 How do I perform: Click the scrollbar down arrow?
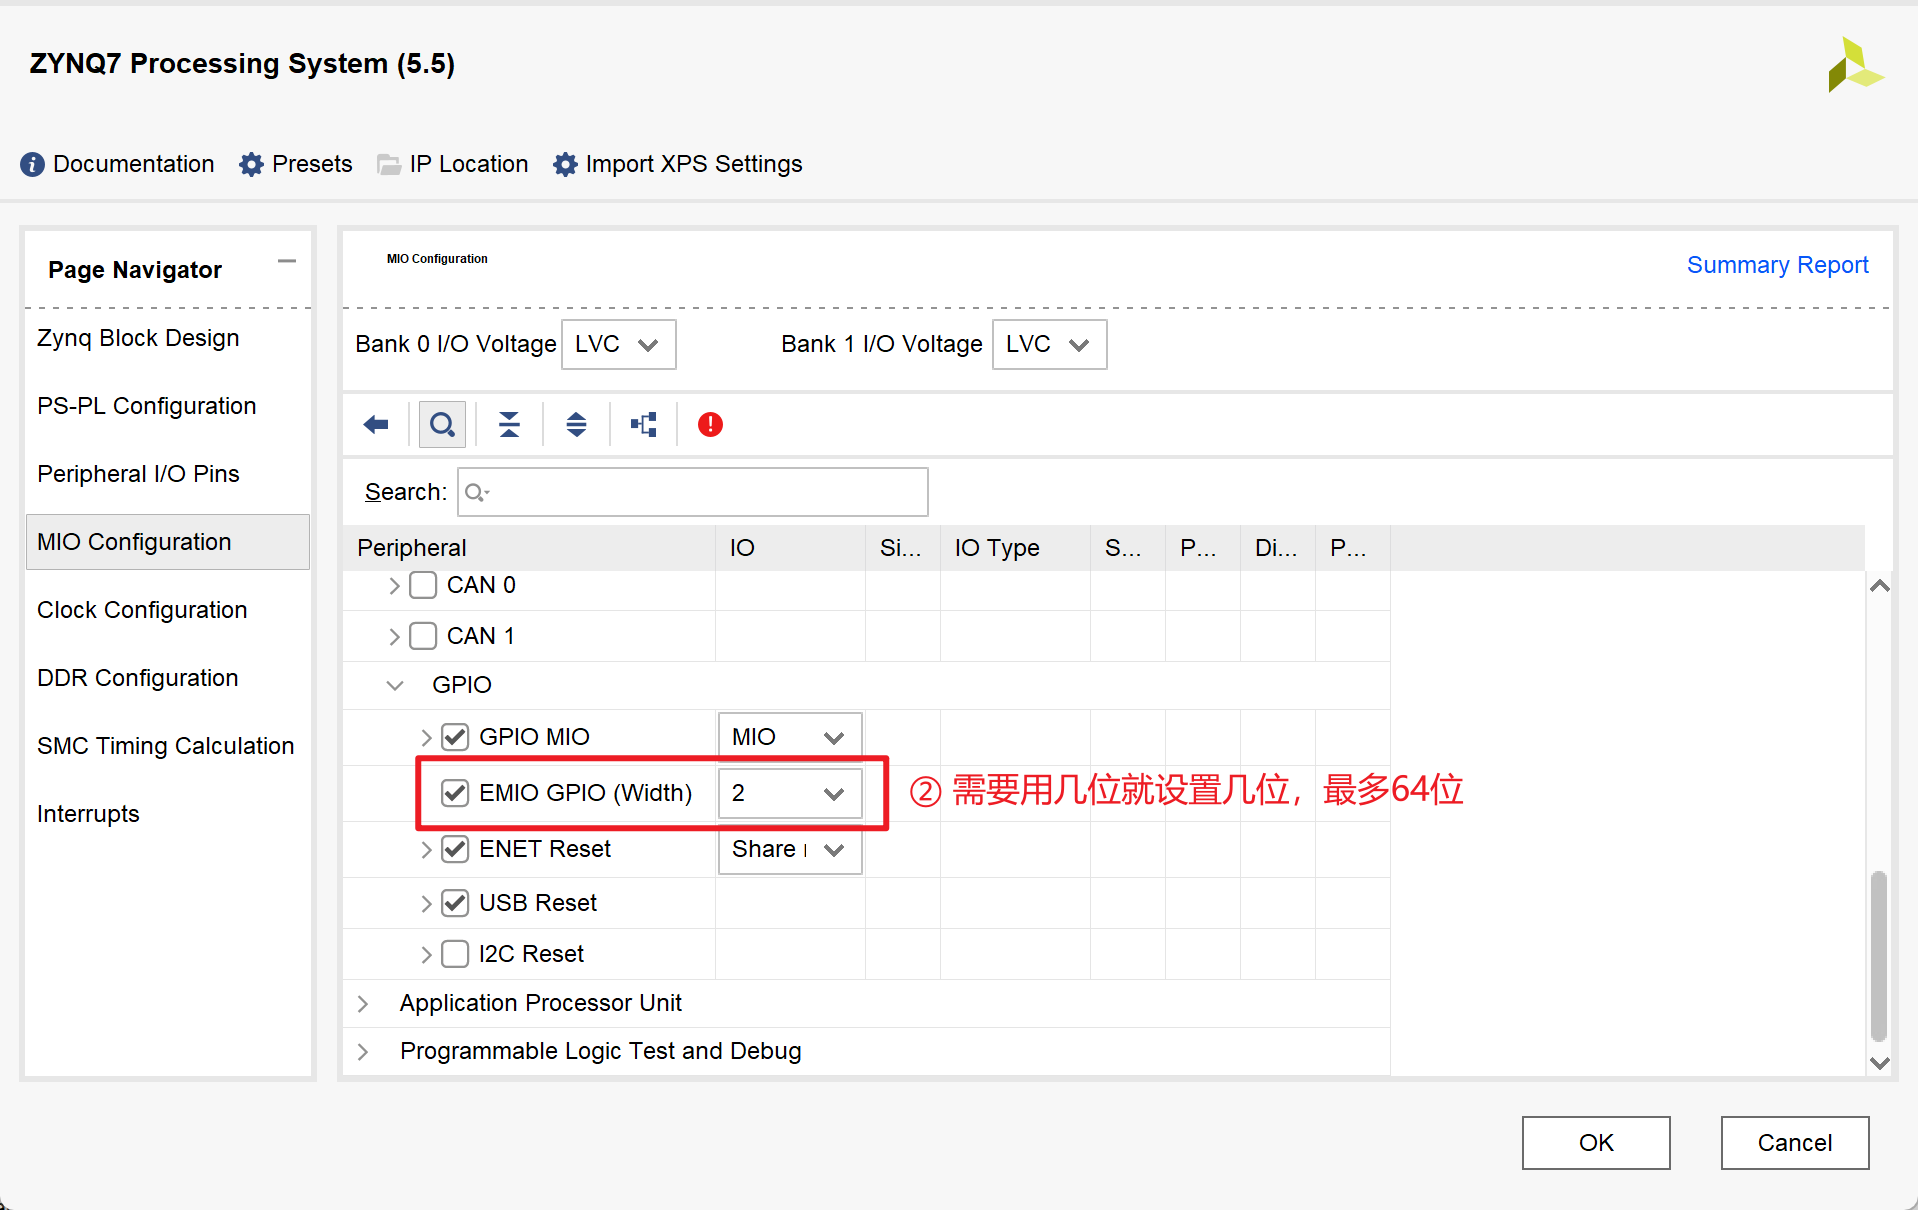tap(1880, 1063)
